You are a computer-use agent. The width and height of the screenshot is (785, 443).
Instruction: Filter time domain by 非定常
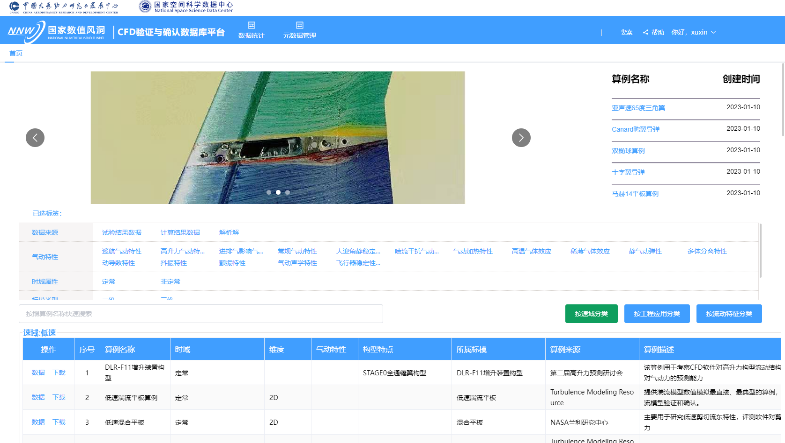pyautogui.click(x=170, y=281)
